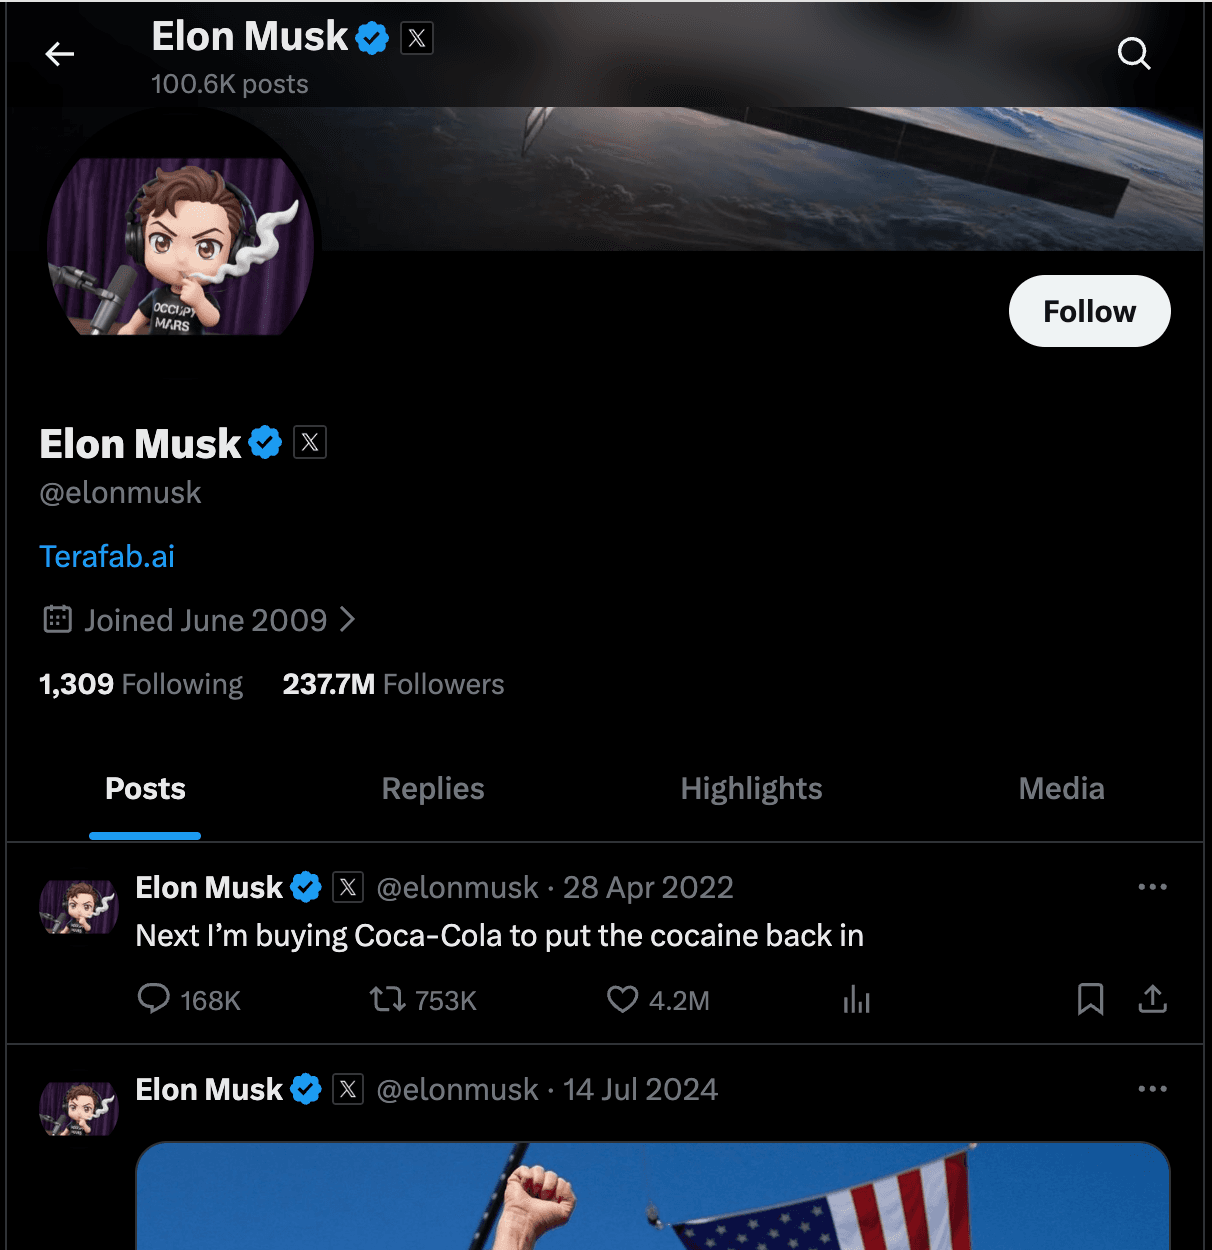Open the more options menu on the first post
This screenshot has height=1250, width=1212.
click(1153, 887)
